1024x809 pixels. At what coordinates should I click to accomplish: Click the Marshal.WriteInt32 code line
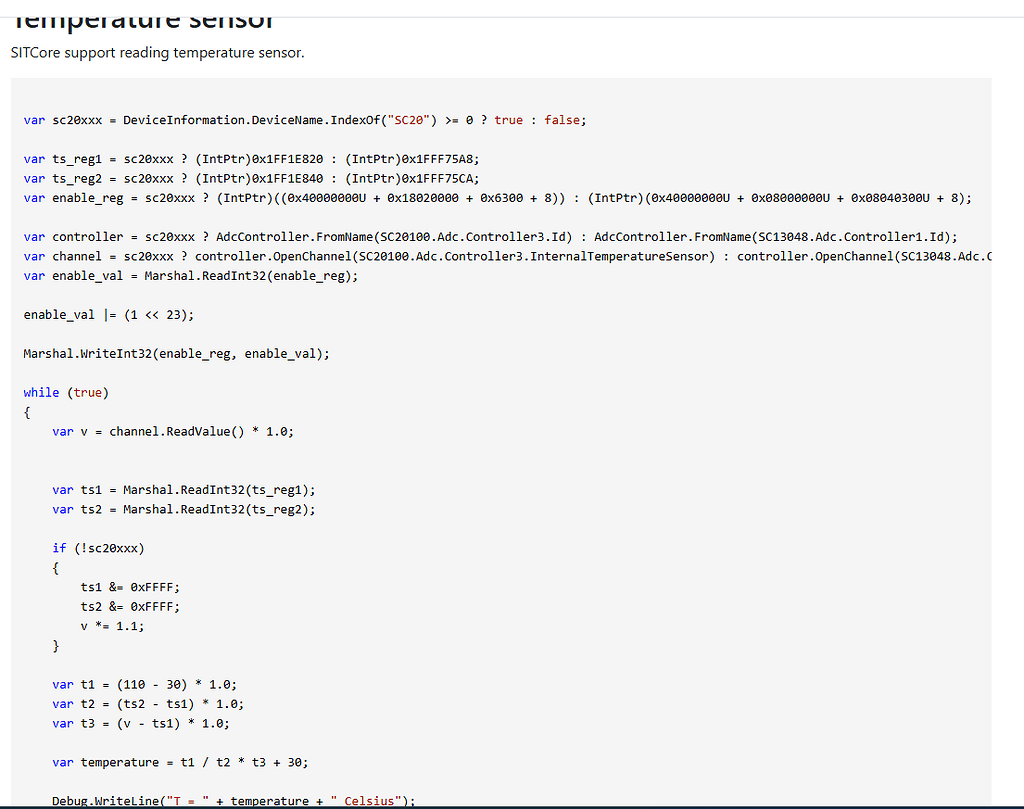pos(176,354)
